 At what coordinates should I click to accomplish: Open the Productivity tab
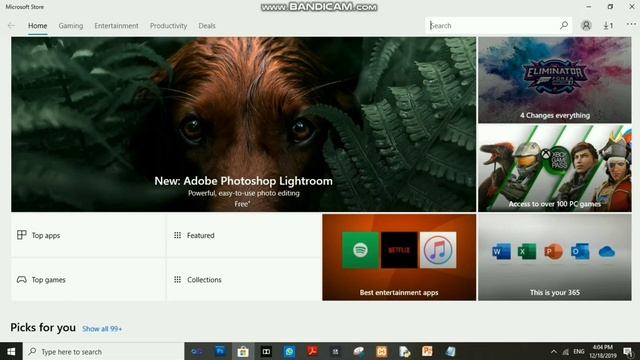(168, 25)
